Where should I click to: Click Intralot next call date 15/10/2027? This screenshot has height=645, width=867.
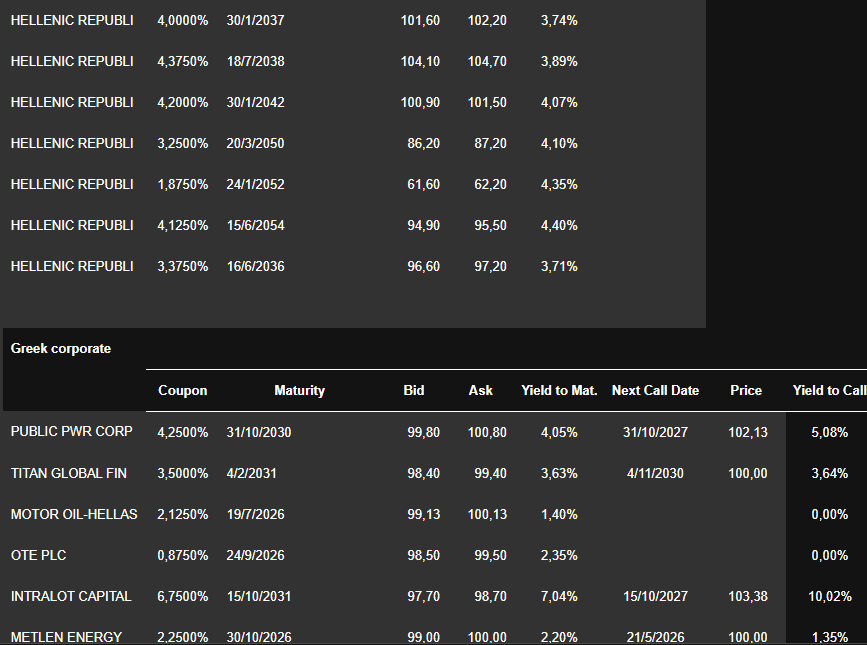tap(655, 596)
